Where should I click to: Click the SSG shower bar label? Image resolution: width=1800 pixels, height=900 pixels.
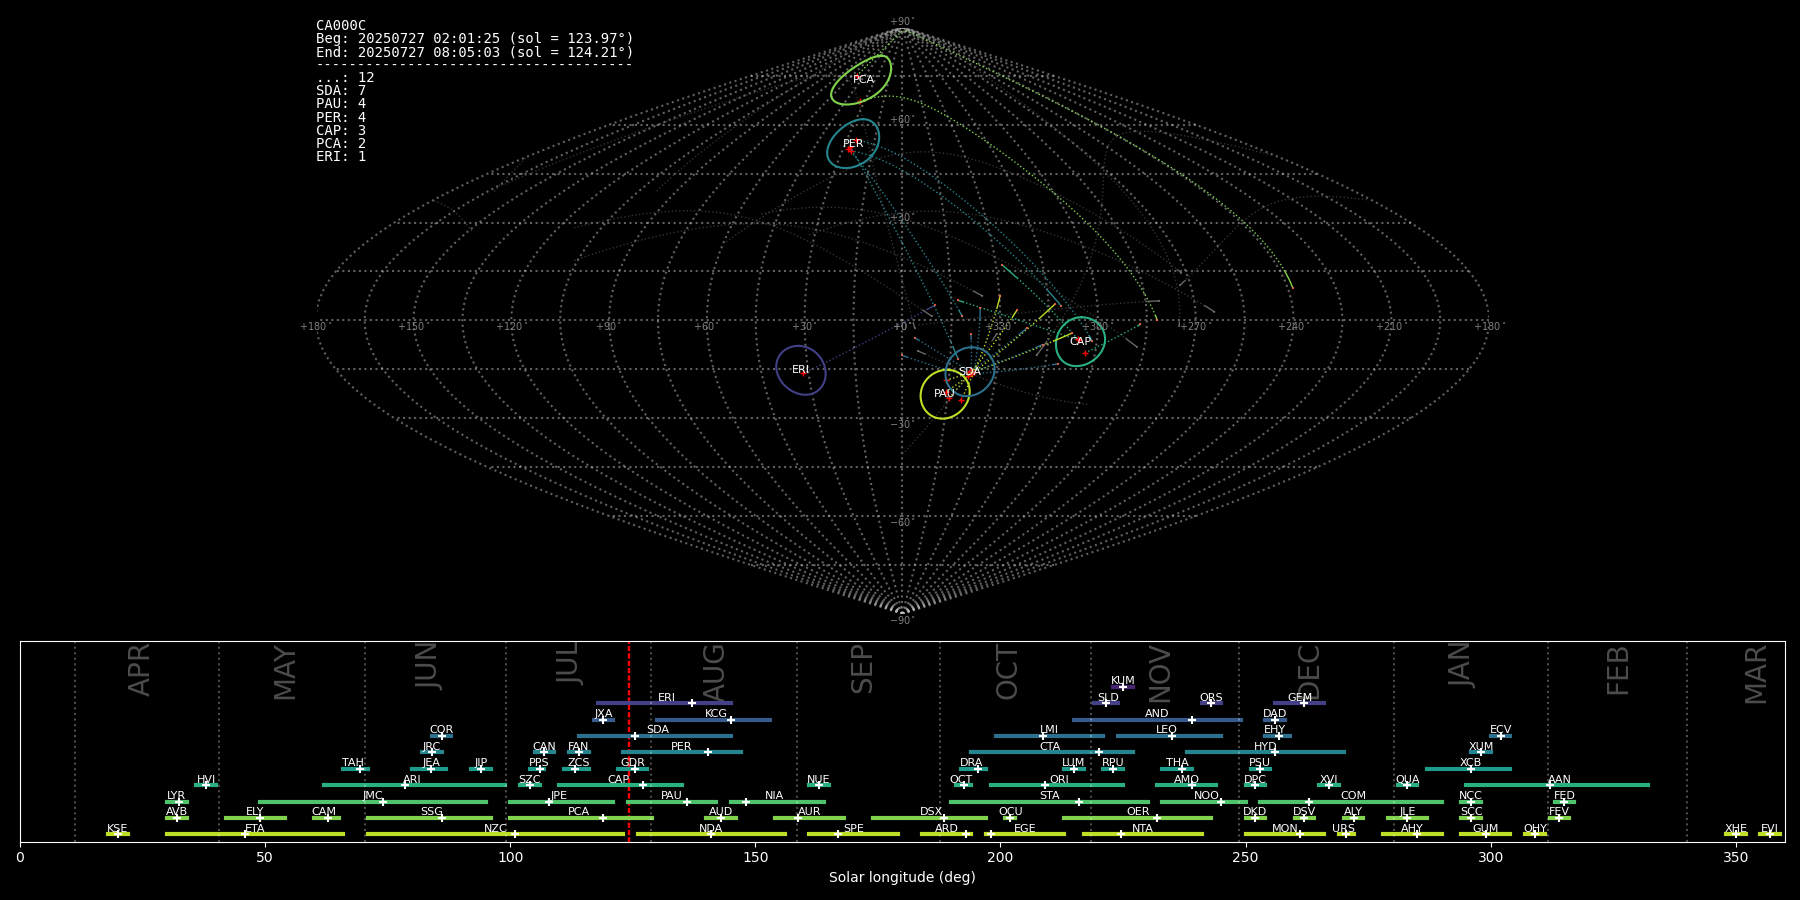point(431,812)
